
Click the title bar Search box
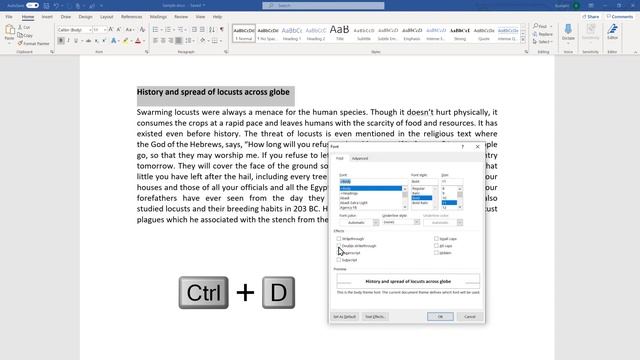[x=323, y=5]
